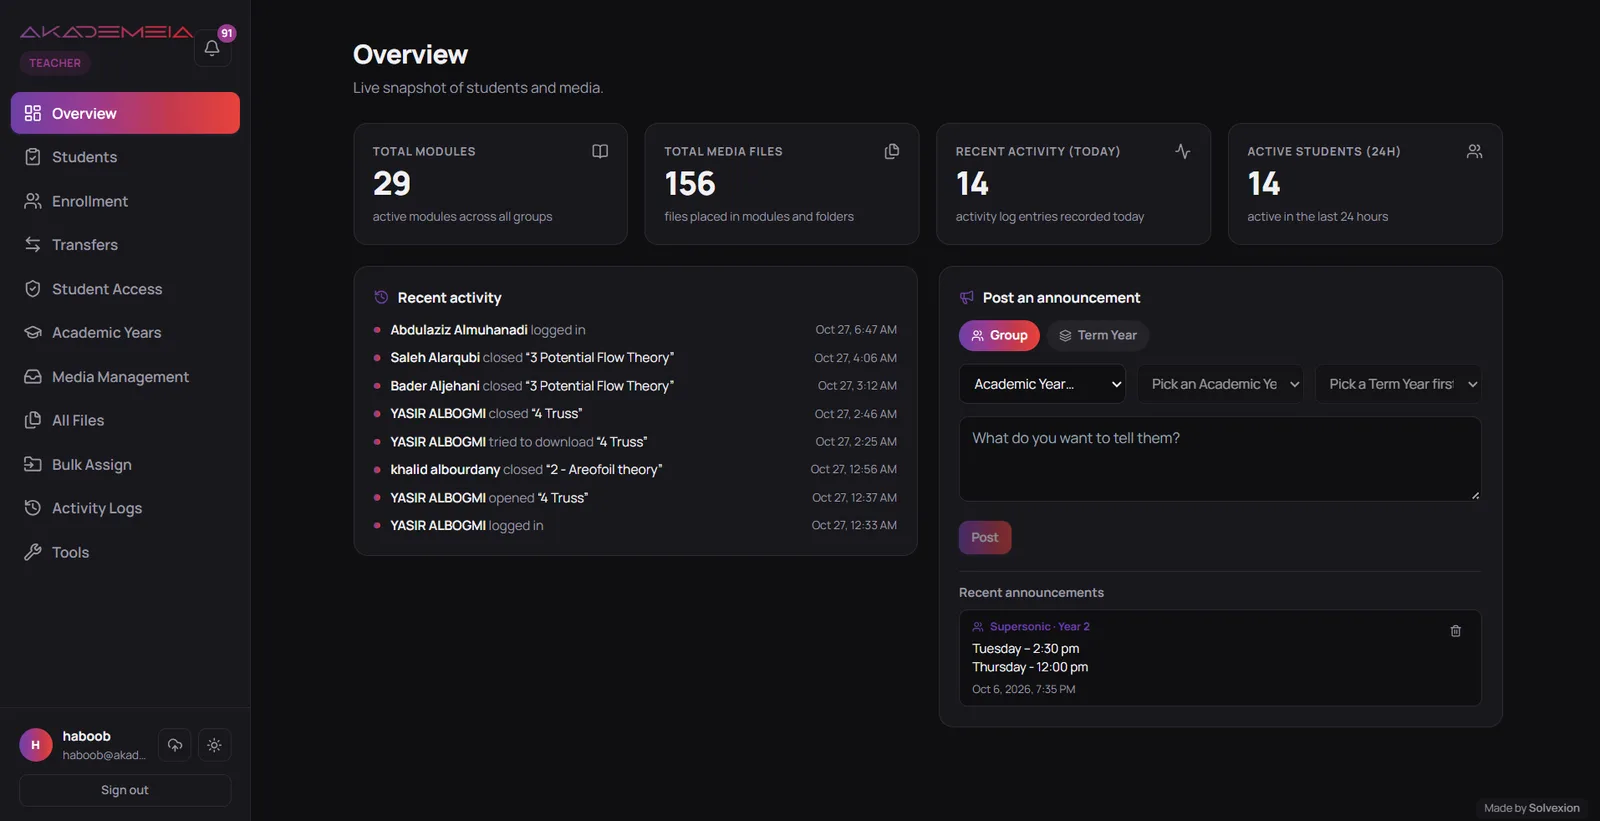The height and width of the screenshot is (821, 1600).
Task: Go to the Overview page
Action: (x=125, y=113)
